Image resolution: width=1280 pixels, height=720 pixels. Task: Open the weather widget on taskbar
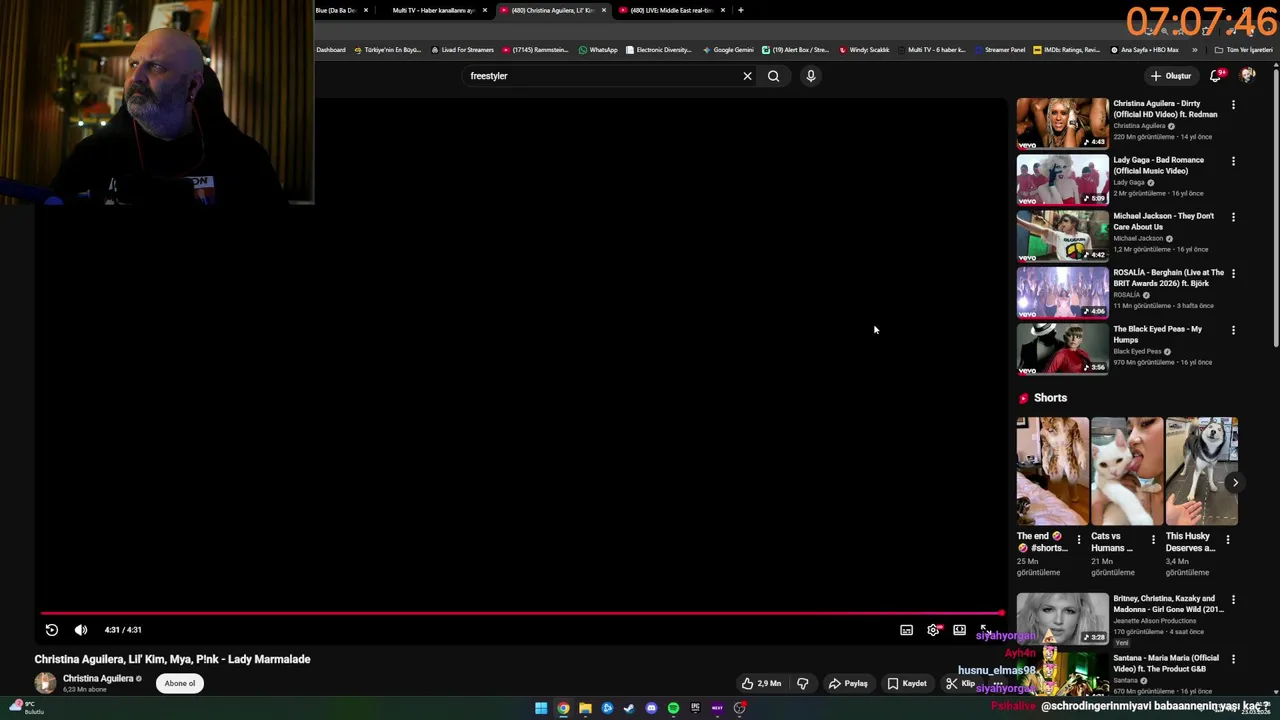pyautogui.click(x=26, y=708)
